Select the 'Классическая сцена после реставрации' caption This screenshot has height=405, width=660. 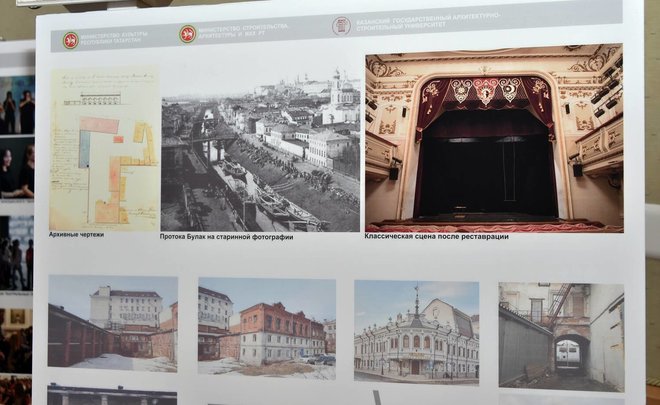pyautogui.click(x=436, y=236)
